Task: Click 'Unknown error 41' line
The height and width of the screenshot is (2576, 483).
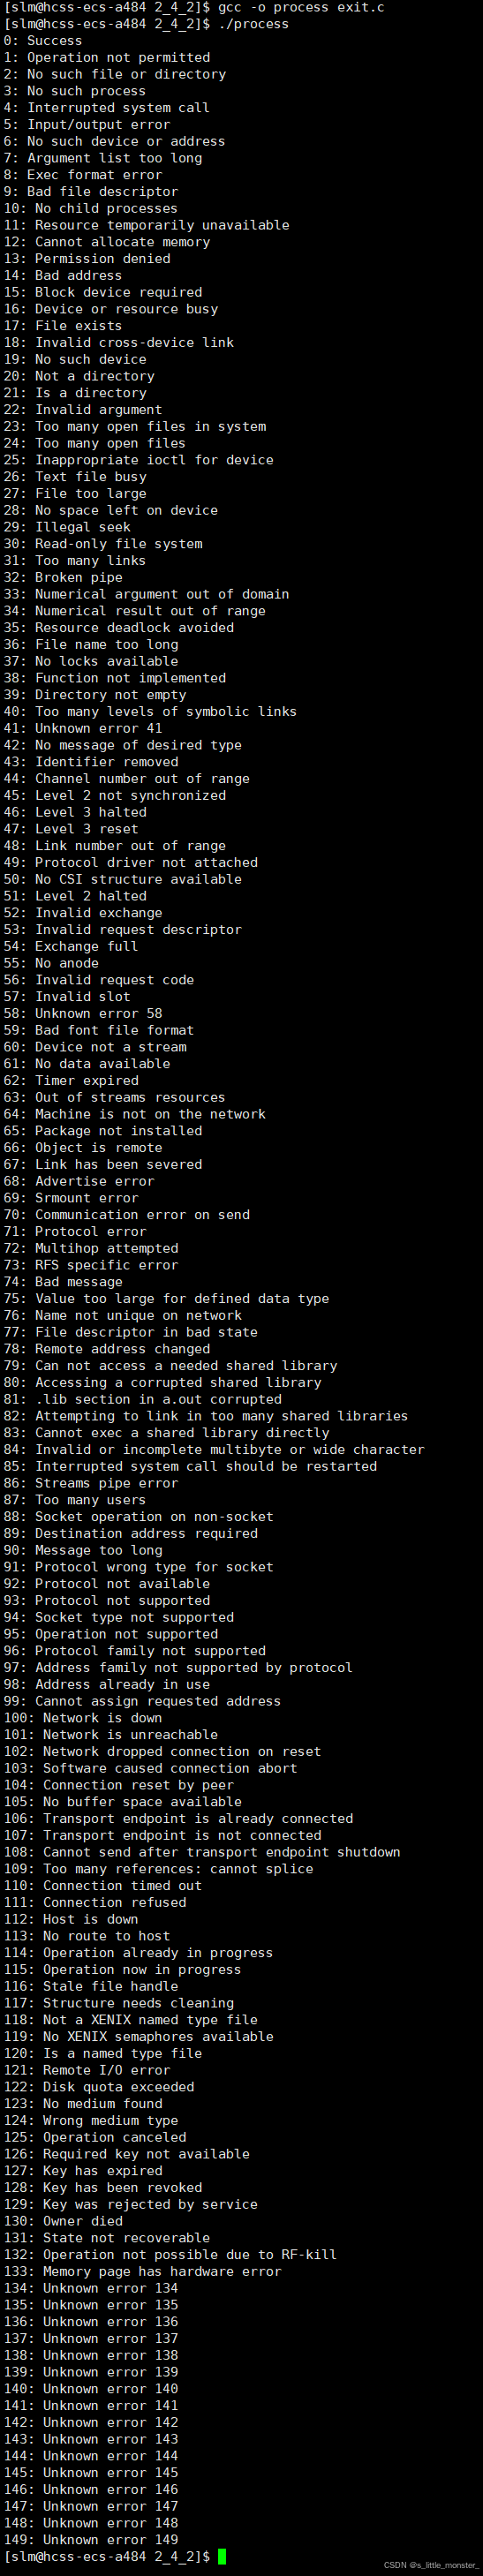Action: [x=83, y=728]
